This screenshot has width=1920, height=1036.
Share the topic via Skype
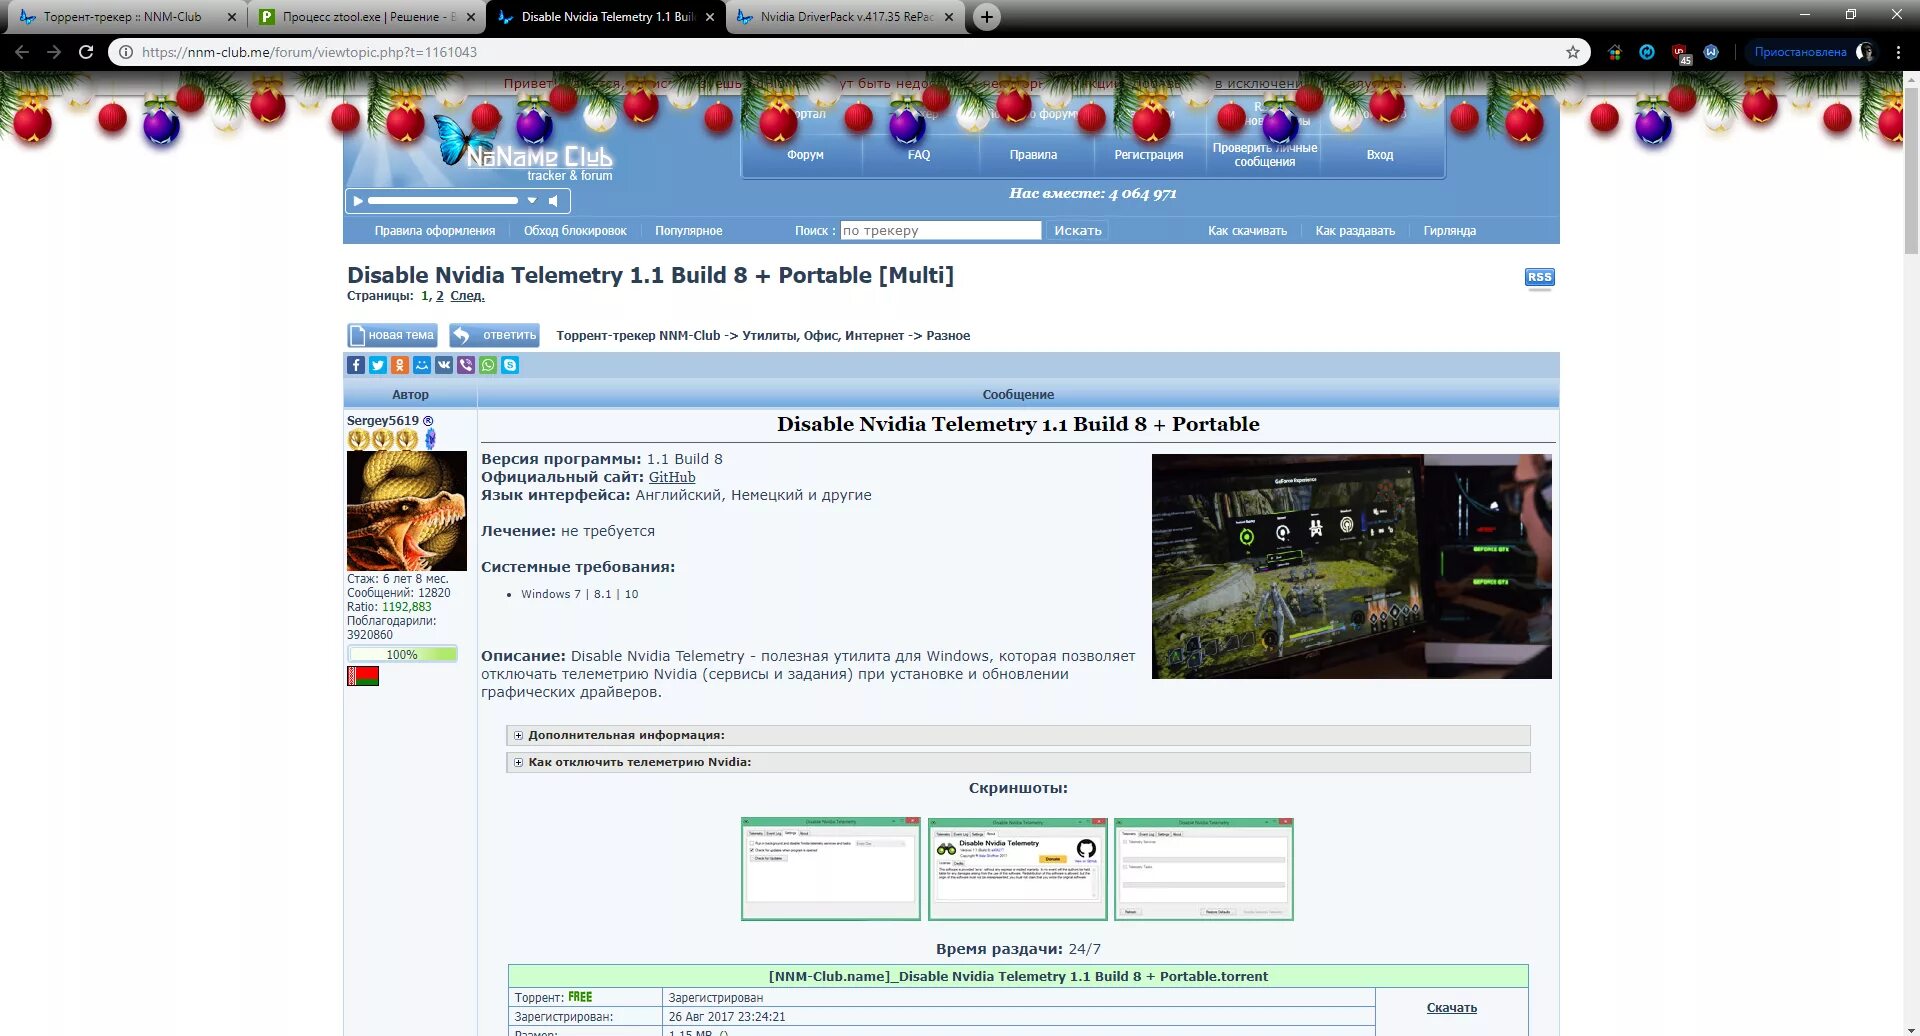coord(510,365)
